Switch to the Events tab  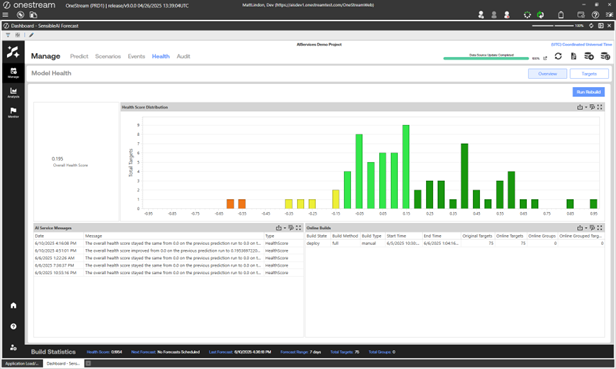point(136,56)
